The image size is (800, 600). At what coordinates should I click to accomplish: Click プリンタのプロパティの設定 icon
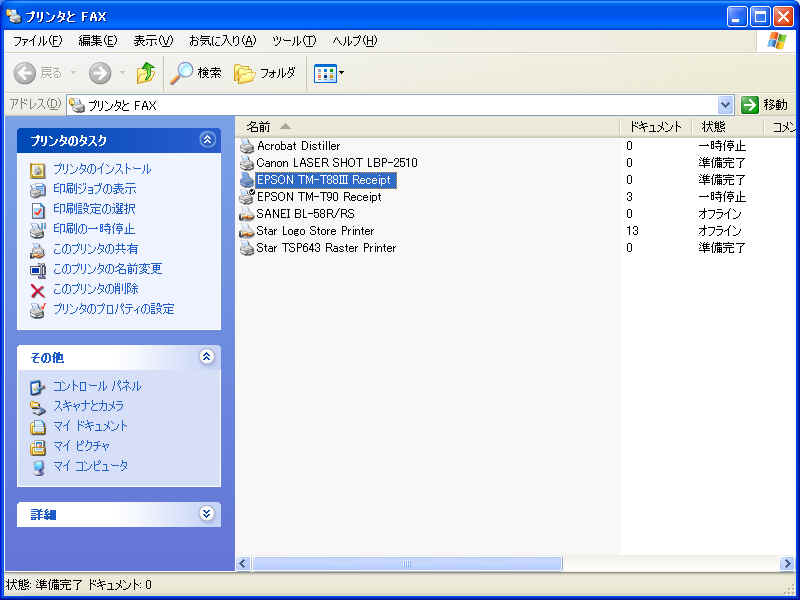pos(38,310)
